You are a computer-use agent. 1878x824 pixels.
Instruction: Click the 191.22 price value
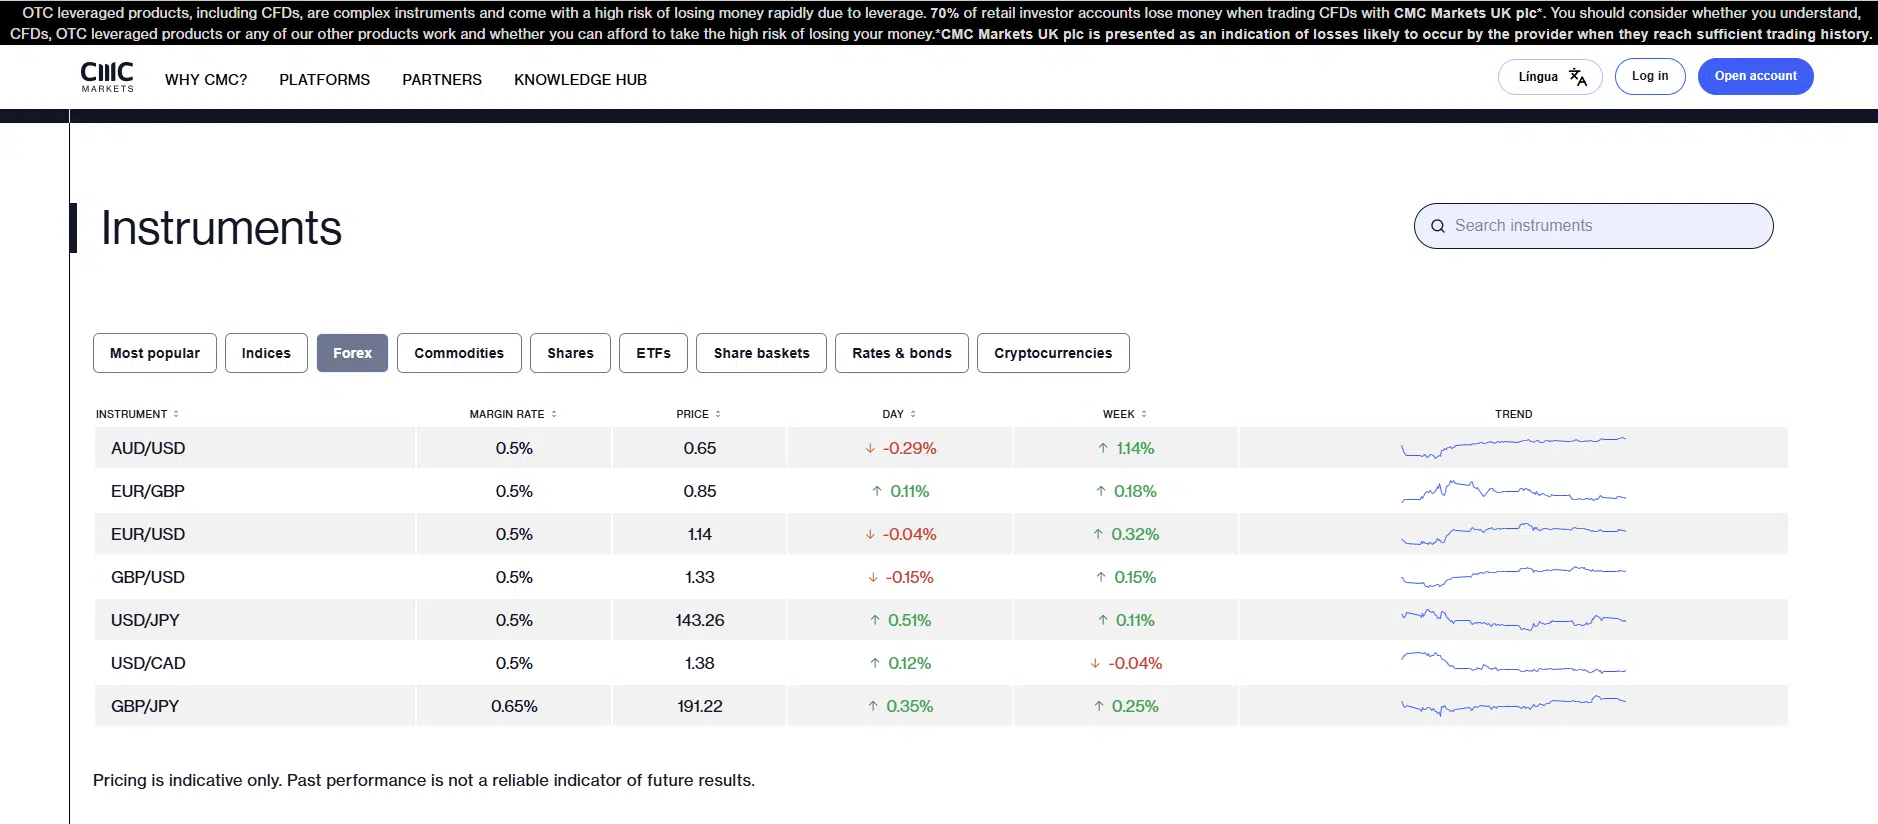[x=700, y=706]
